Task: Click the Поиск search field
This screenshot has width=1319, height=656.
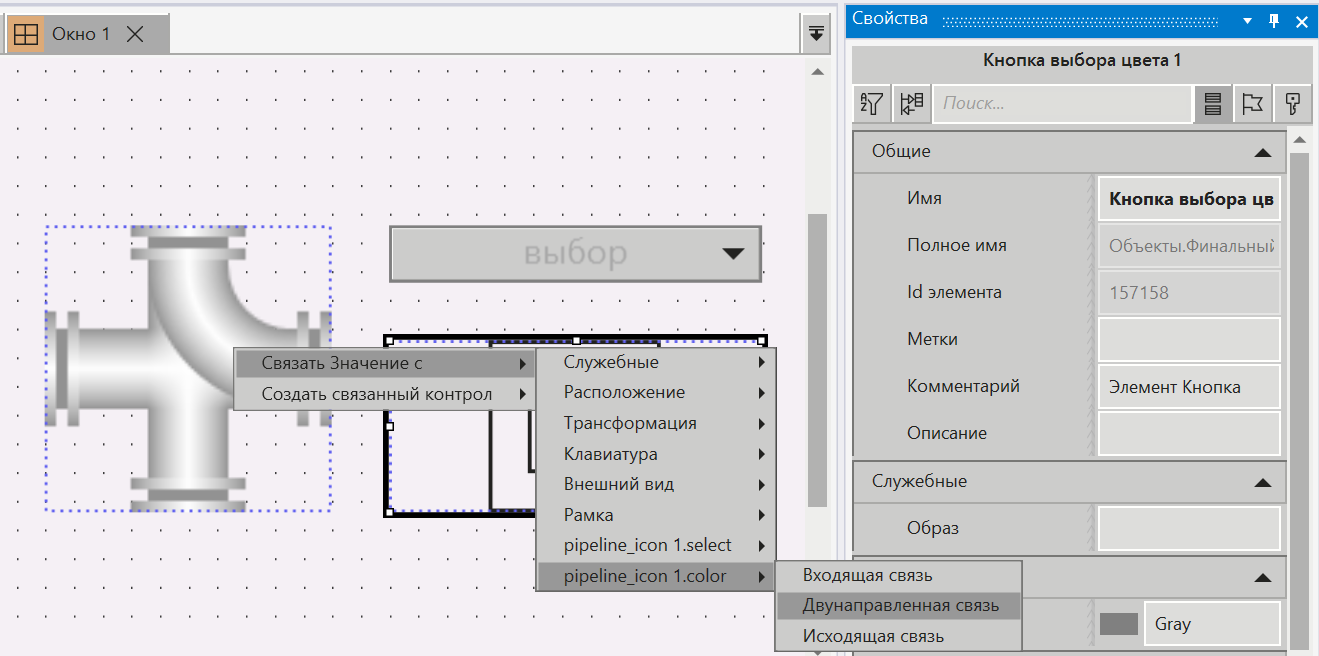Action: pos(1062,103)
